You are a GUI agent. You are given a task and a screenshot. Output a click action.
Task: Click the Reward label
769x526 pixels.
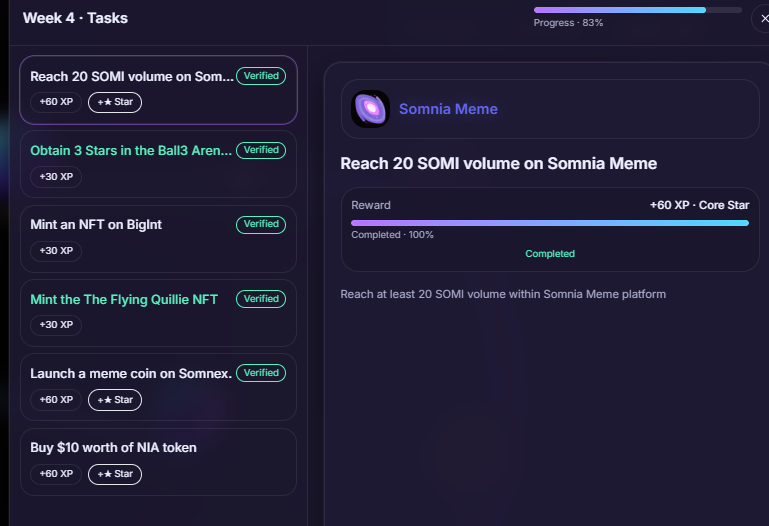click(x=371, y=205)
